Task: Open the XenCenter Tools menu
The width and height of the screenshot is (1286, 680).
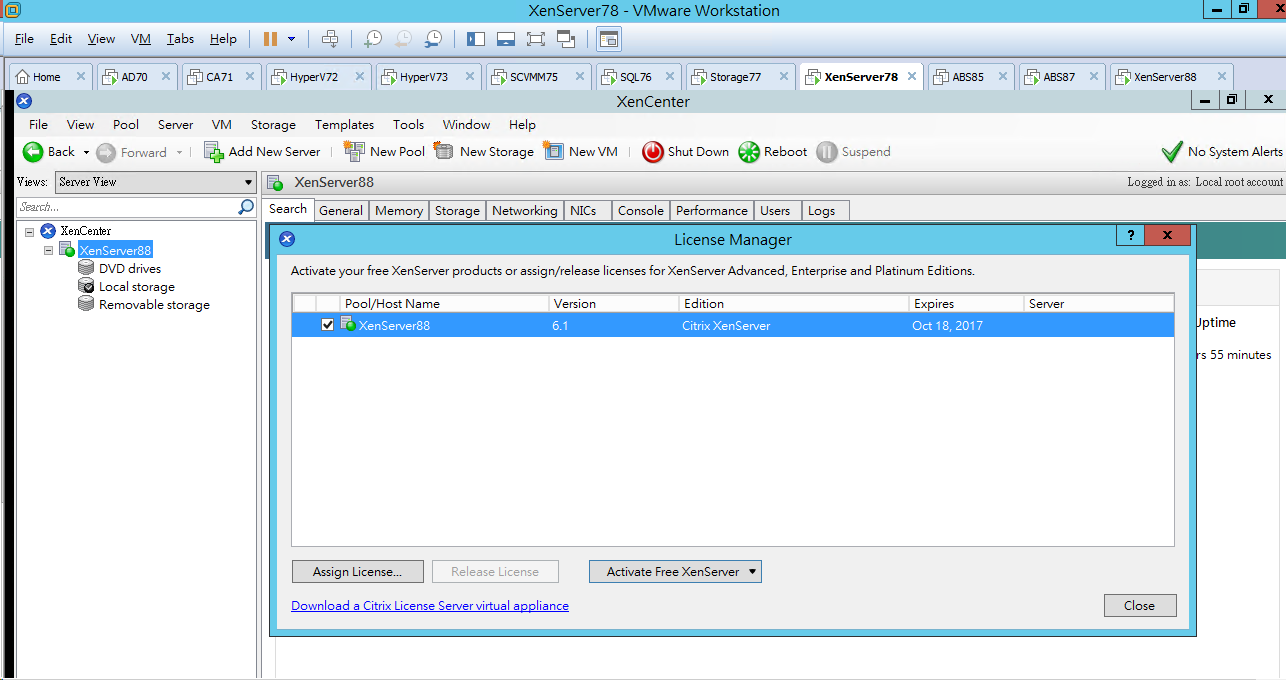Action: click(408, 125)
